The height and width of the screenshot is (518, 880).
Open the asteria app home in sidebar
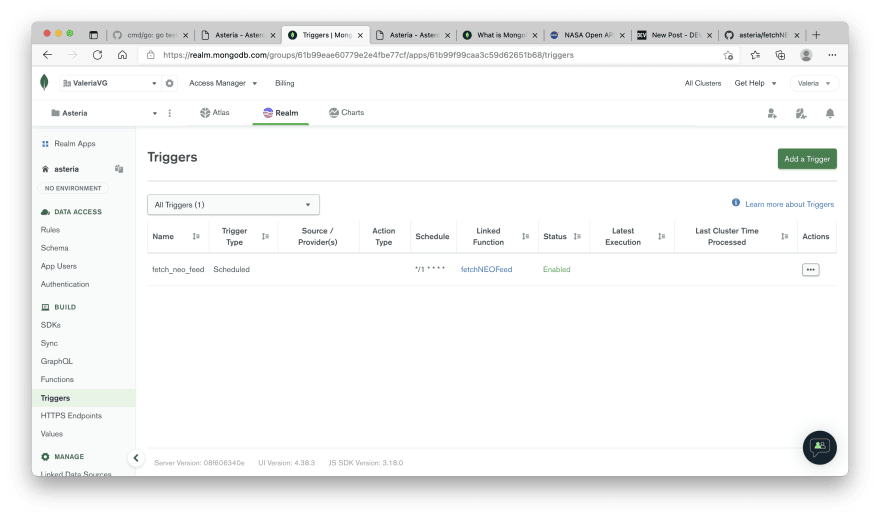click(66, 169)
